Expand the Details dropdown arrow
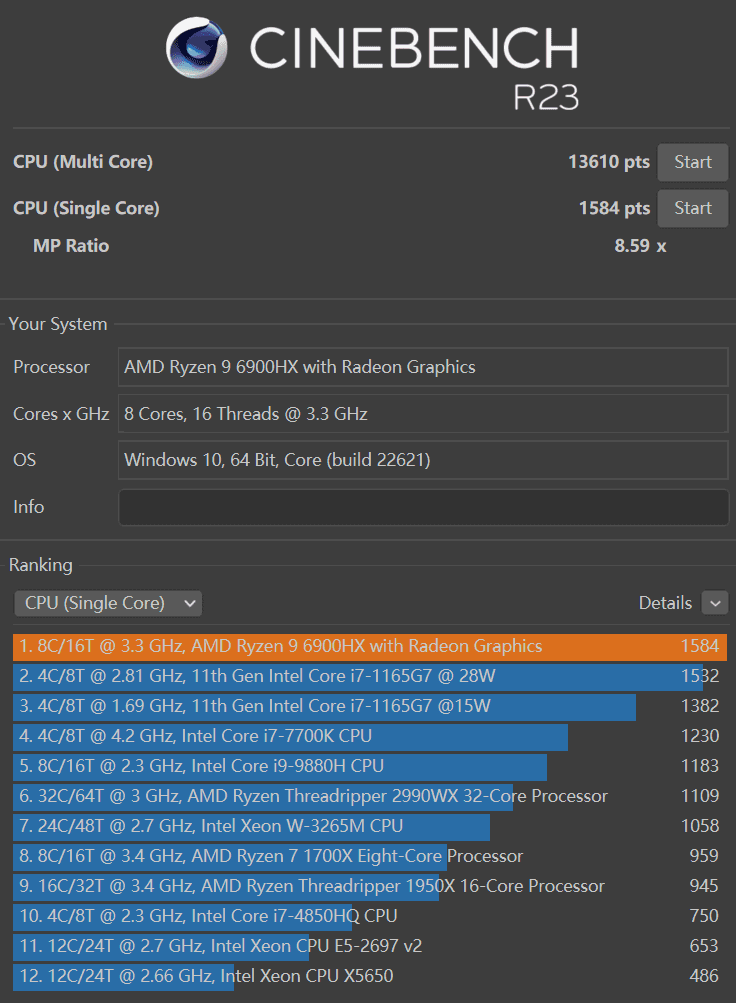The width and height of the screenshot is (736, 1003). click(714, 603)
